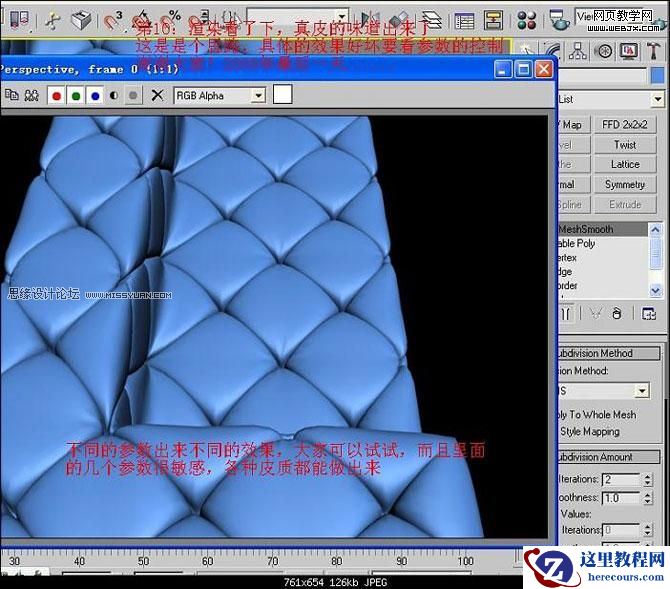Image resolution: width=670 pixels, height=589 pixels.
Task: Collapse the Subdivision Amount rollout
Action: pyautogui.click(x=609, y=457)
